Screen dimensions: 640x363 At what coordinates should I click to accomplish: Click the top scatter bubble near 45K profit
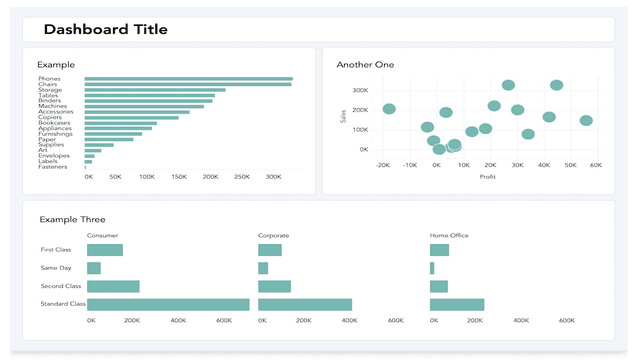click(x=556, y=85)
